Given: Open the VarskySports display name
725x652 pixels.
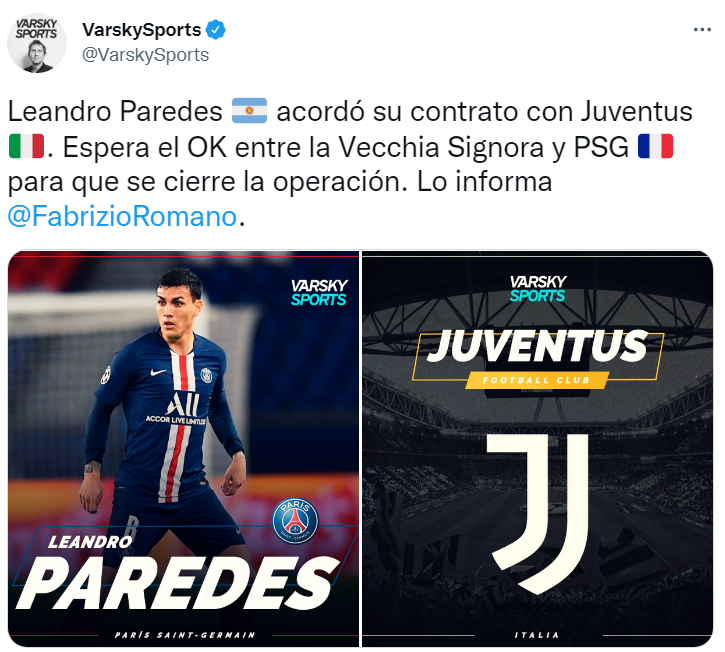Looking at the screenshot, I should tap(141, 30).
